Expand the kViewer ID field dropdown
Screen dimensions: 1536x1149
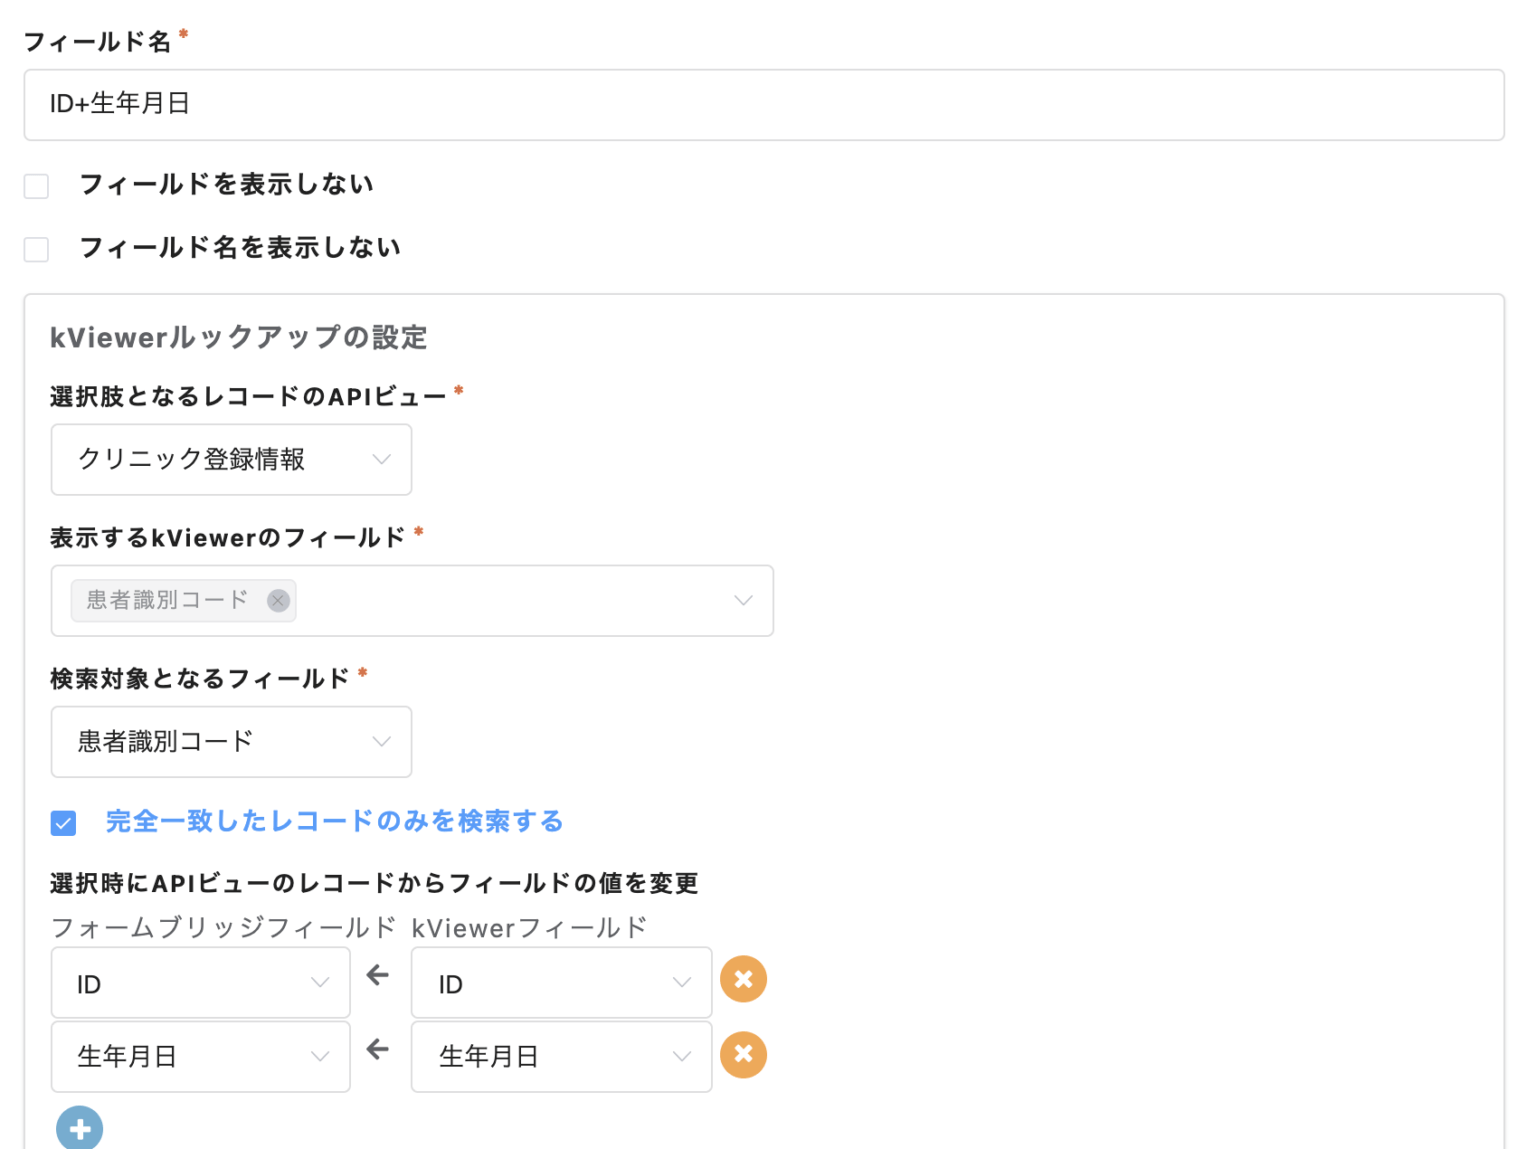click(561, 984)
